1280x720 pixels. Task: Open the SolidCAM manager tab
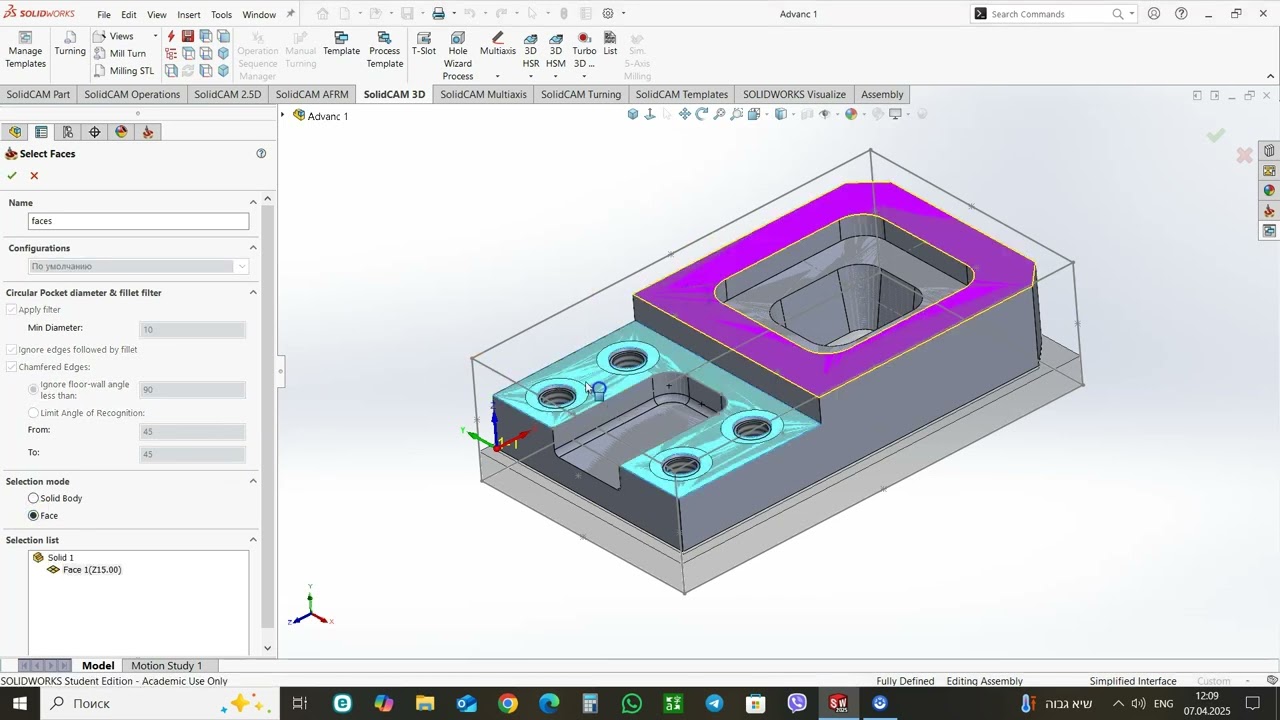tap(148, 132)
